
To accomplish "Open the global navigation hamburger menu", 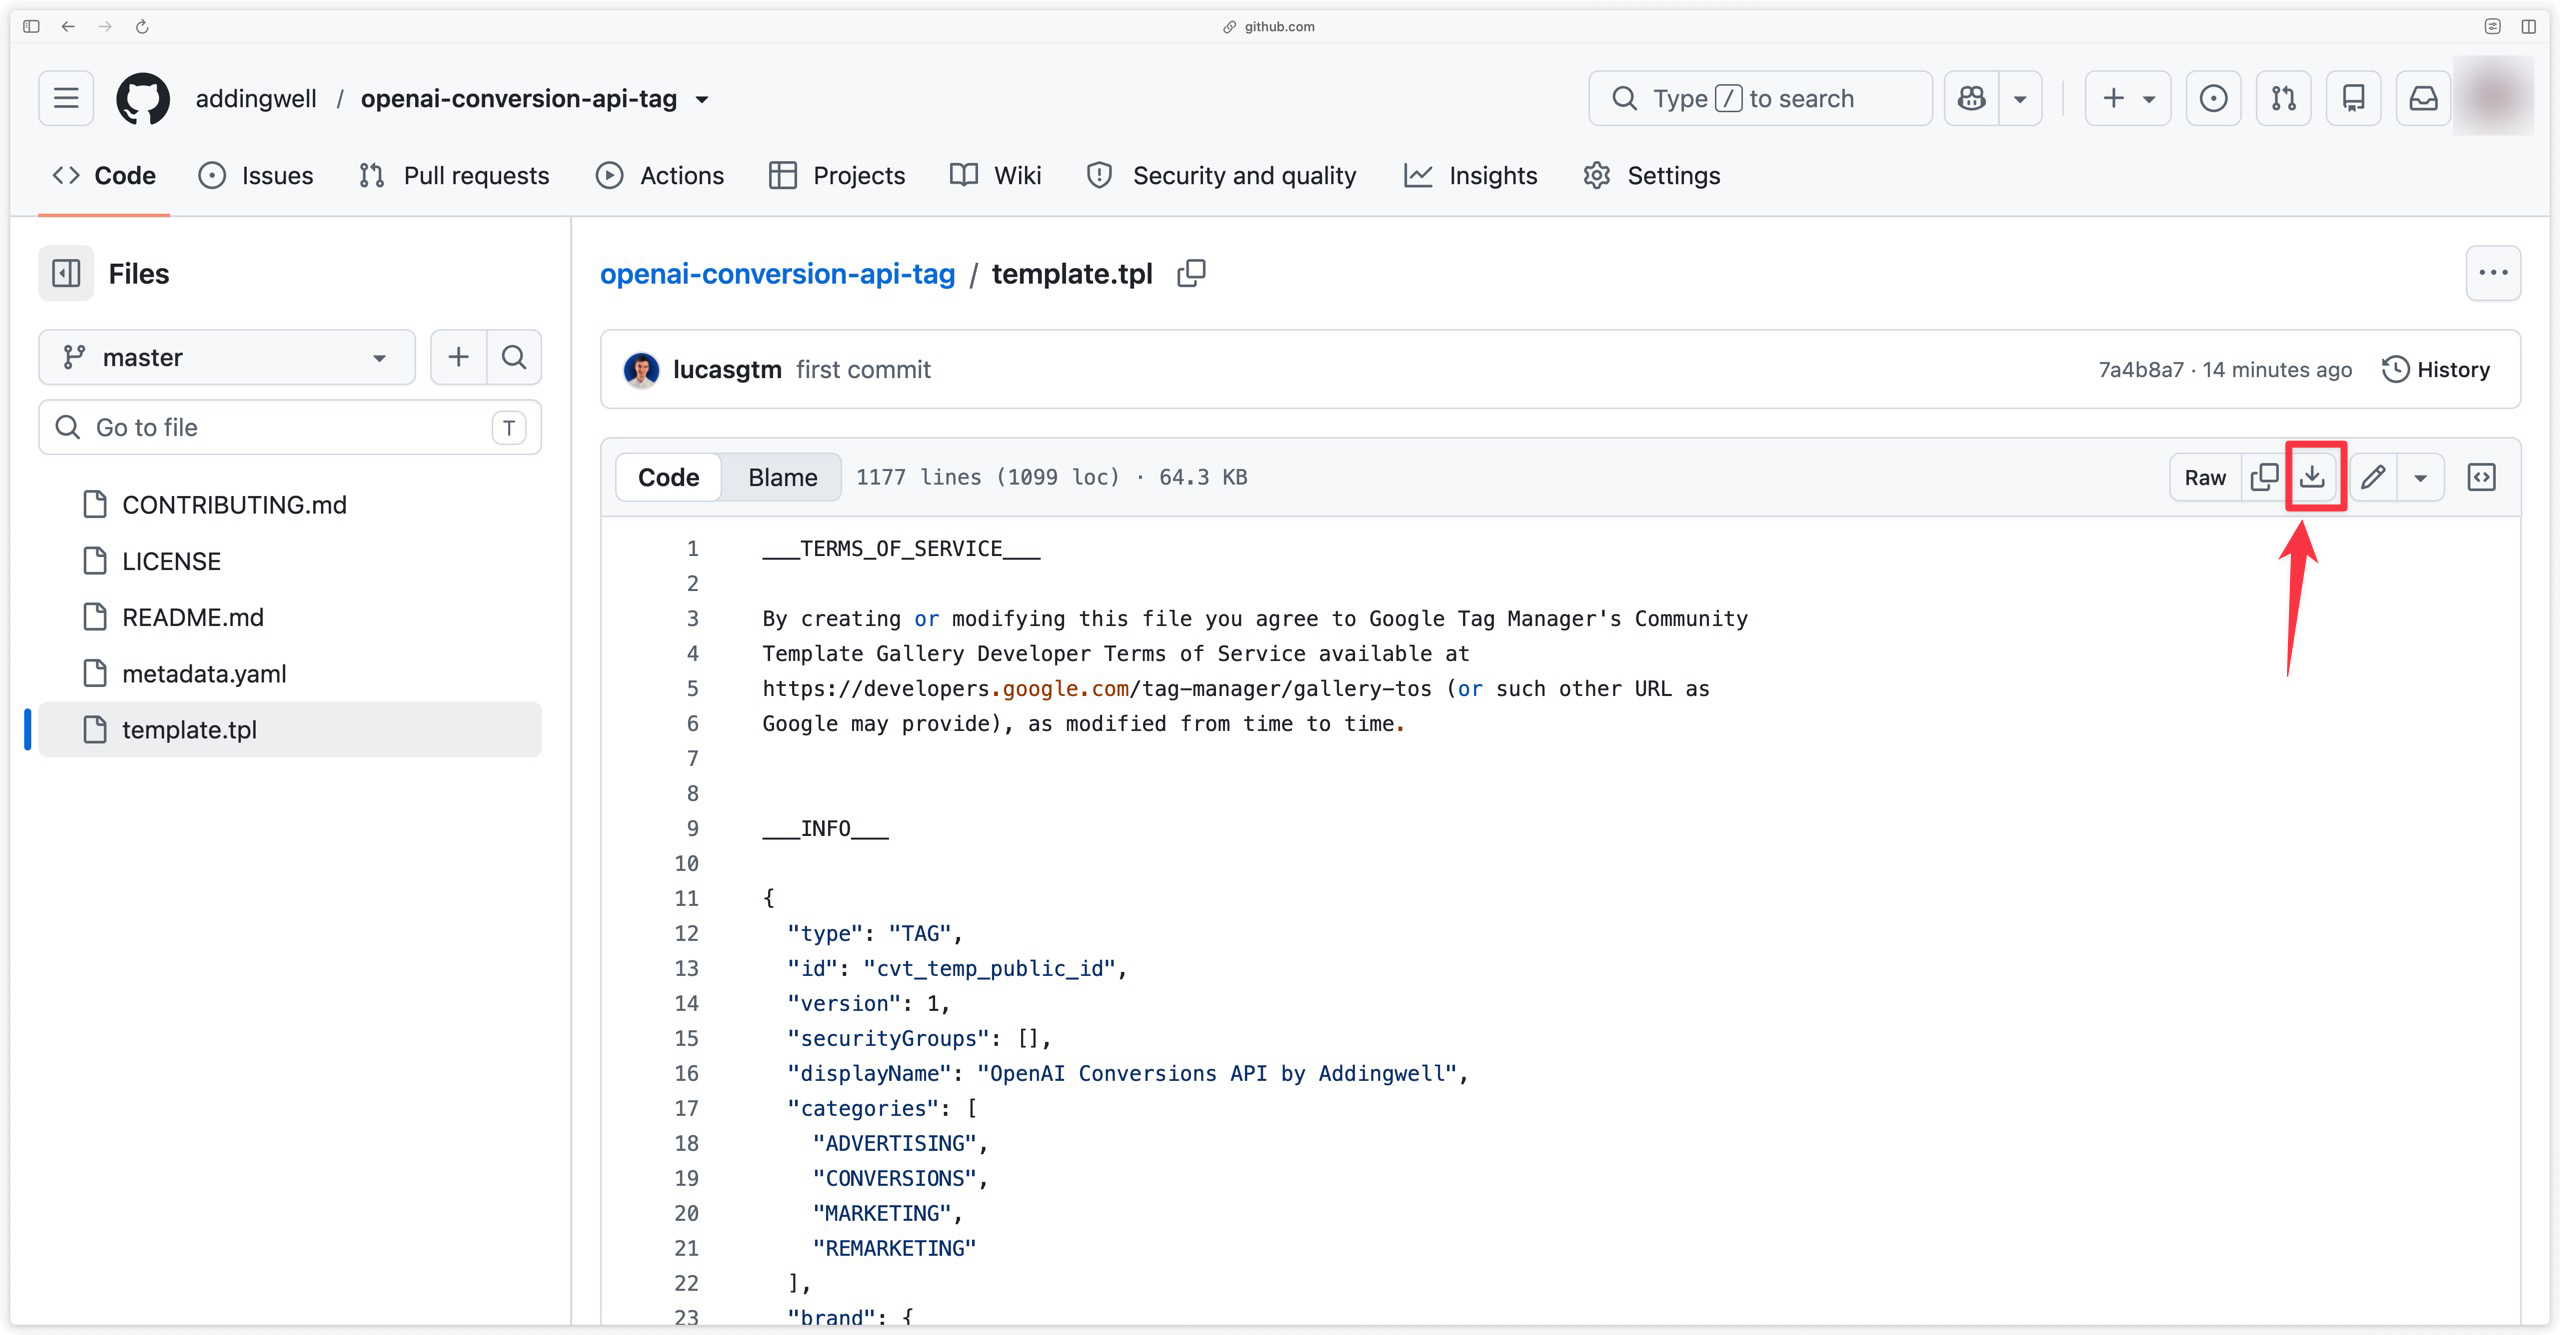I will [x=66, y=98].
